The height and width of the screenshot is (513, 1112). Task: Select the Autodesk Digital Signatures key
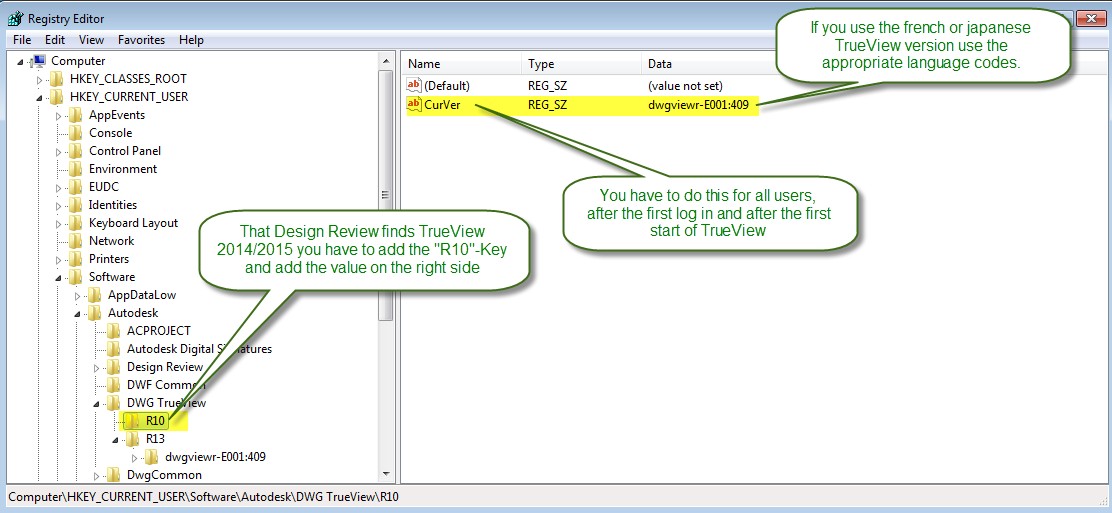[x=199, y=348]
